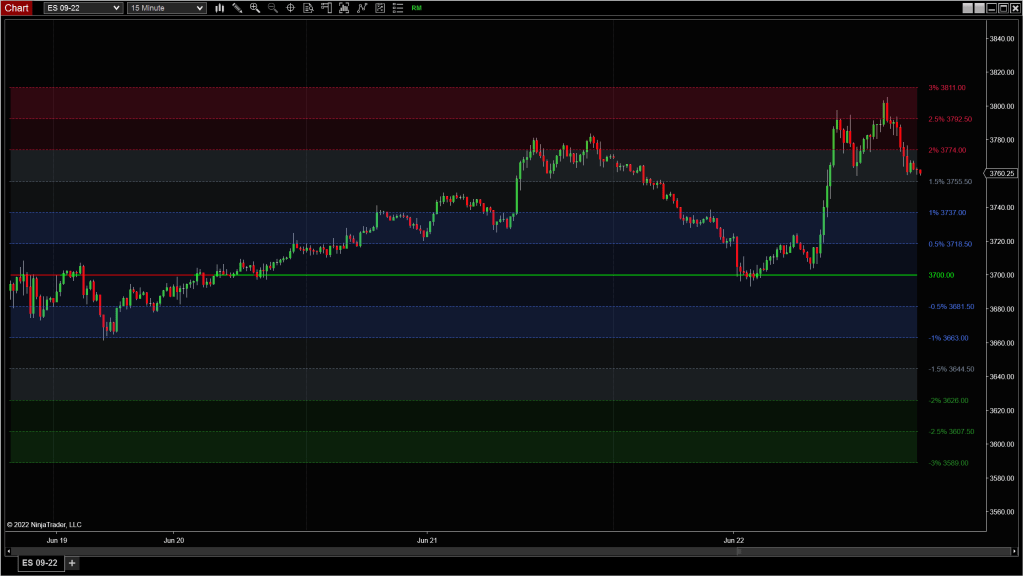Open the data box icon
1023x576 pixels.
(308, 8)
